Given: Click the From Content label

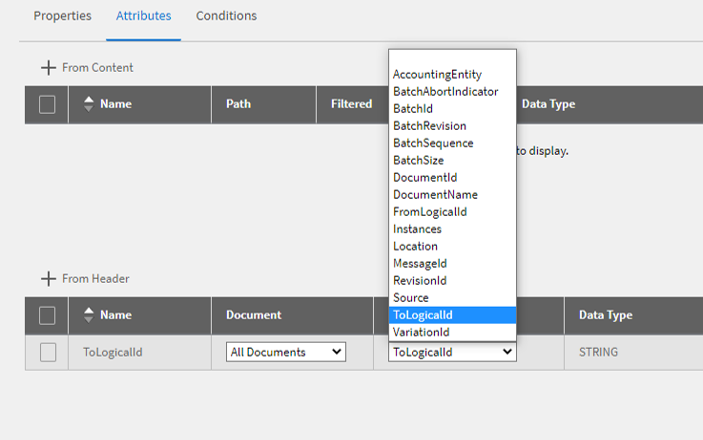Looking at the screenshot, I should tap(97, 68).
